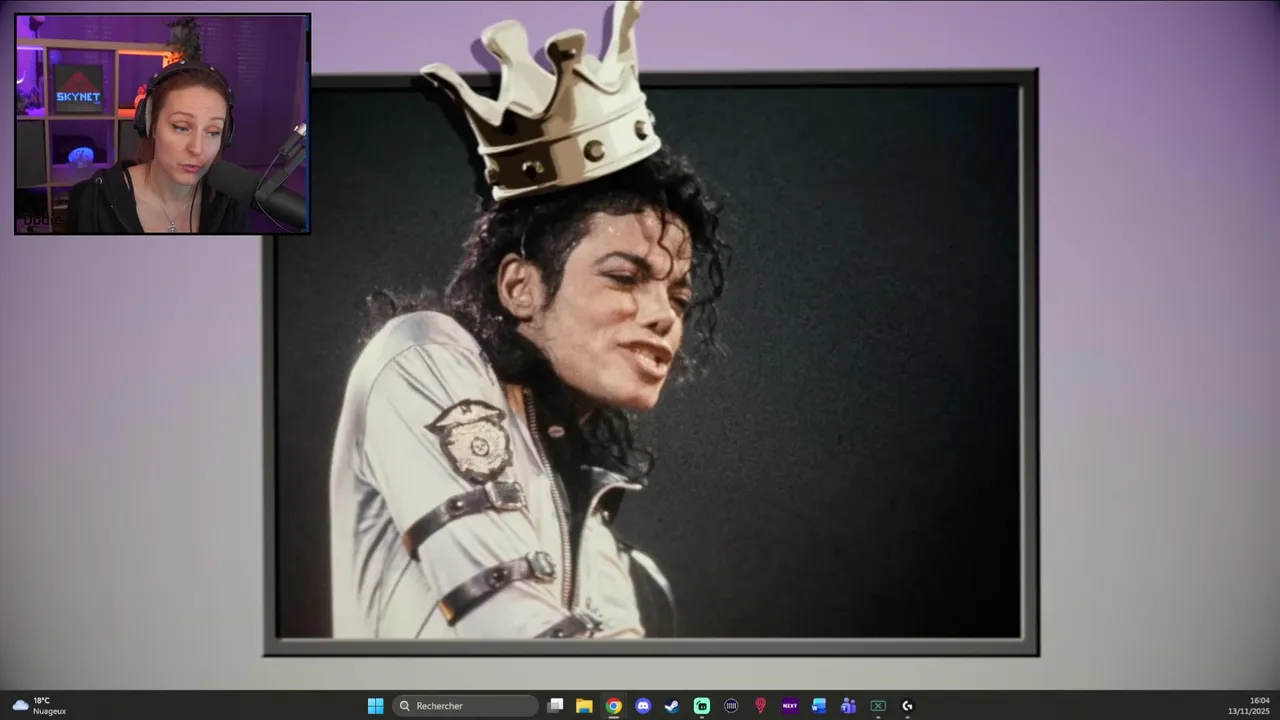Click the webcam overlay of the streamer
The image size is (1280, 720).
tap(162, 124)
